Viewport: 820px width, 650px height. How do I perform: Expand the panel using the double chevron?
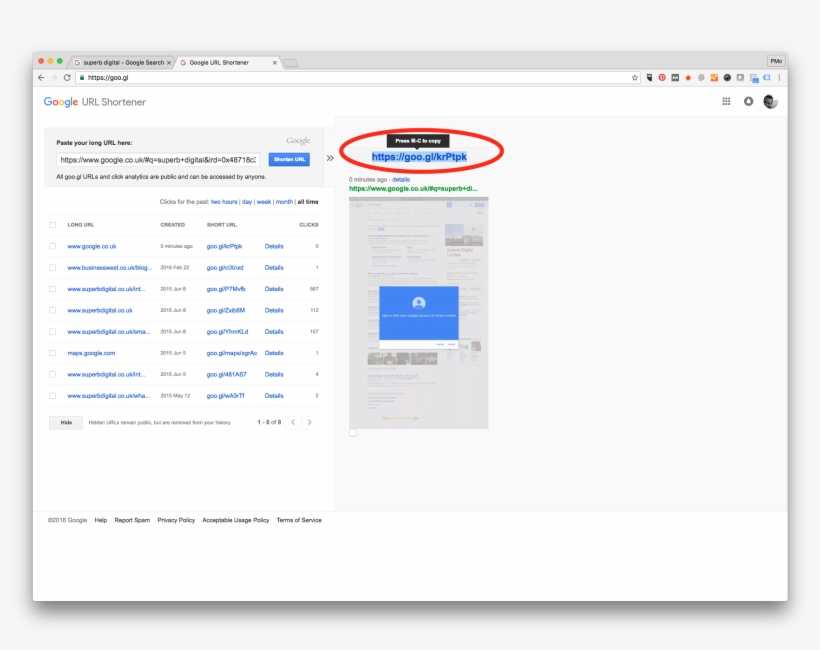[x=332, y=157]
